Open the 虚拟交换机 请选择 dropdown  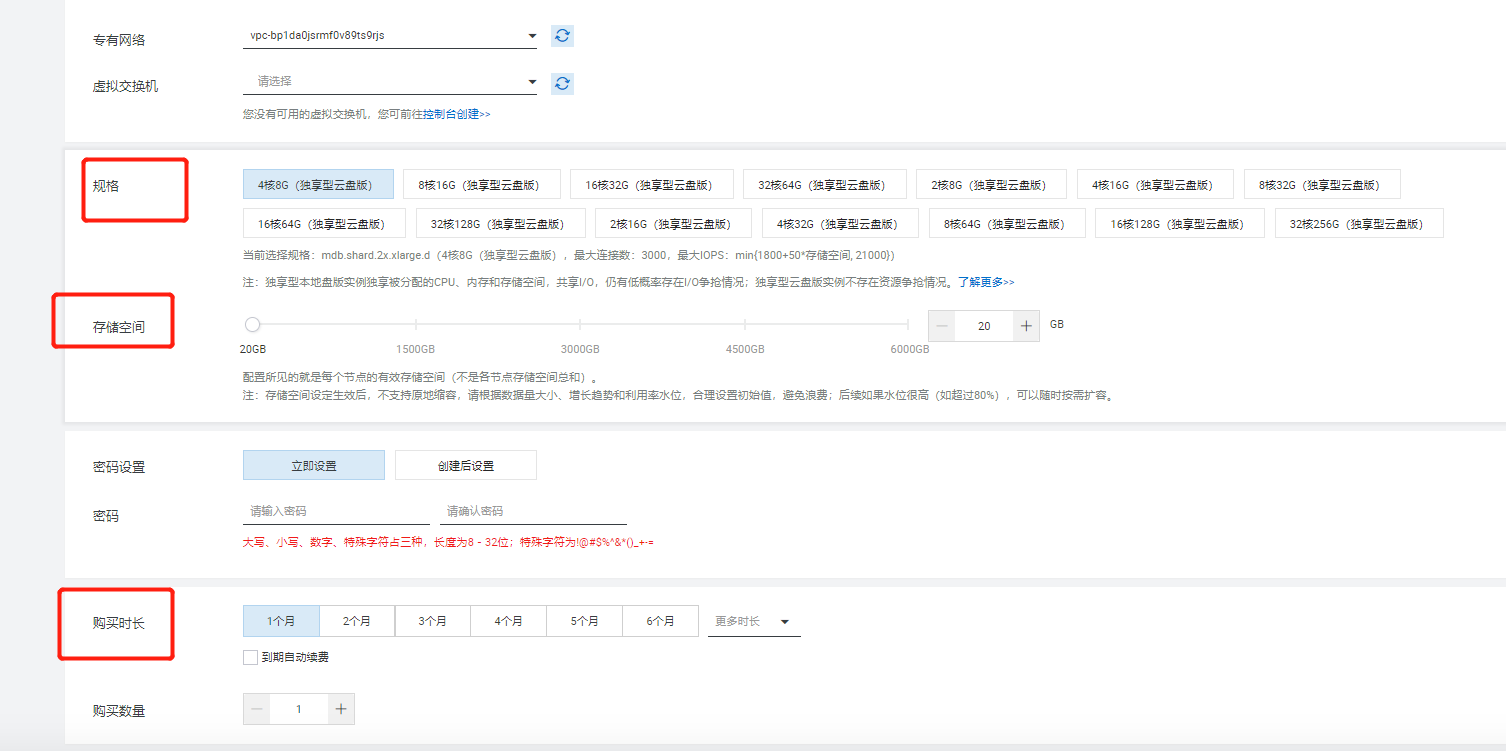coord(390,82)
